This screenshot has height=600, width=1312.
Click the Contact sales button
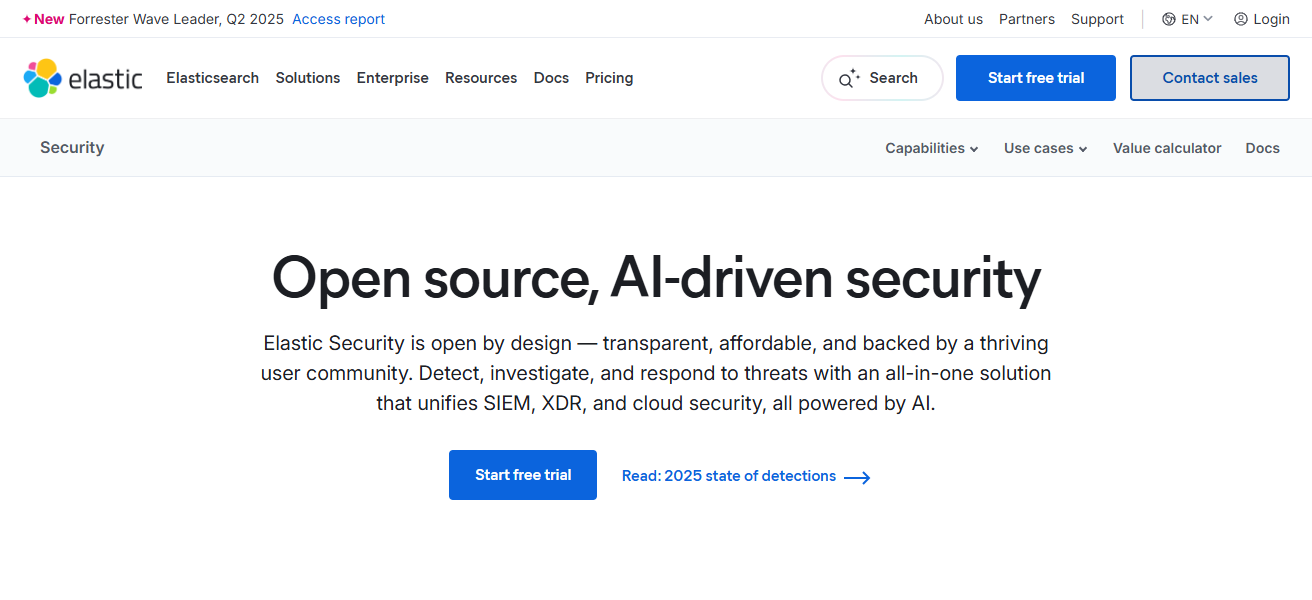tap(1209, 77)
